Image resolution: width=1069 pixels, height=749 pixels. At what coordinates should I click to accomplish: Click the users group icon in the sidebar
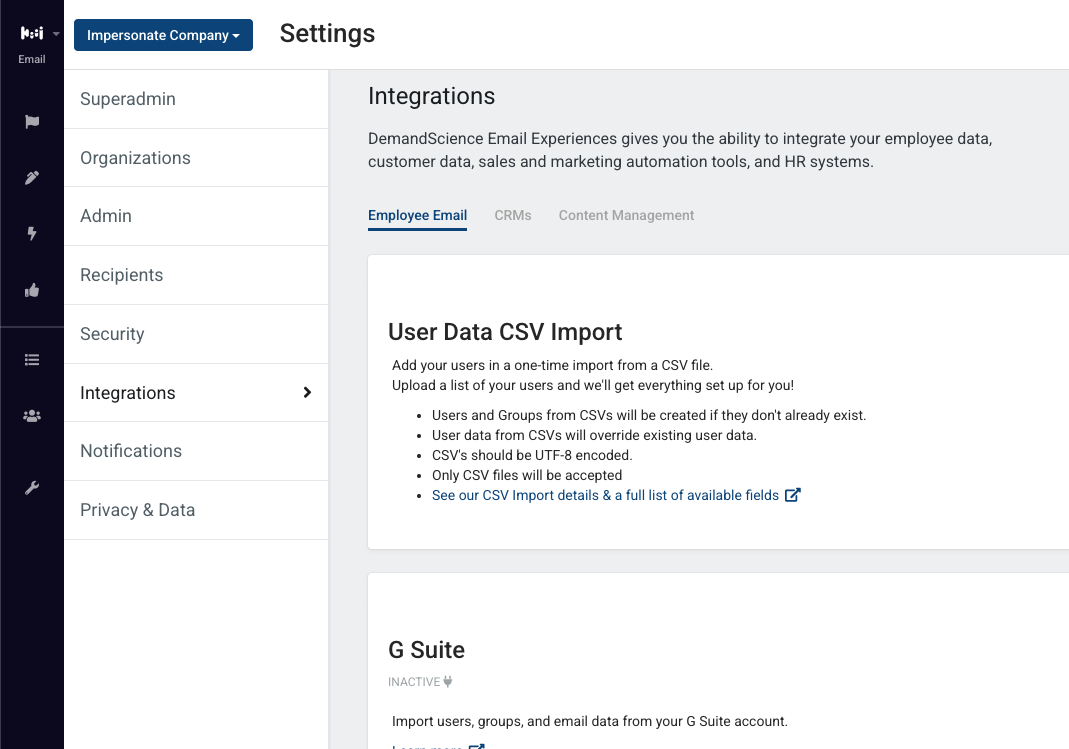tap(32, 416)
